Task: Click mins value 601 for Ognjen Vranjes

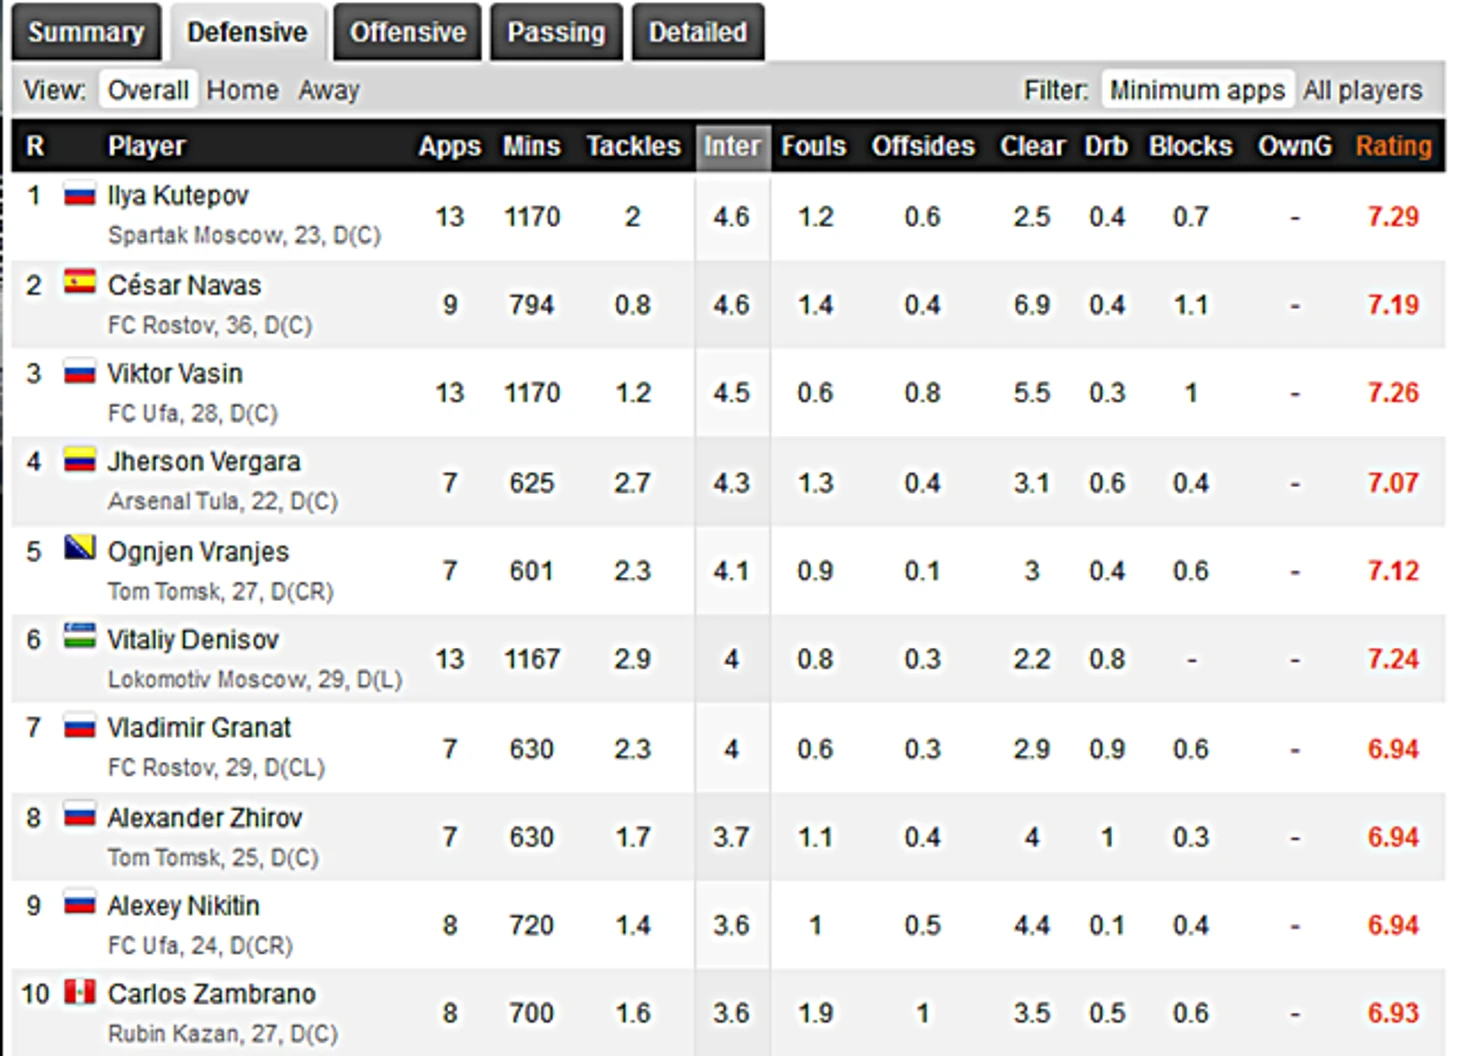Action: click(531, 571)
